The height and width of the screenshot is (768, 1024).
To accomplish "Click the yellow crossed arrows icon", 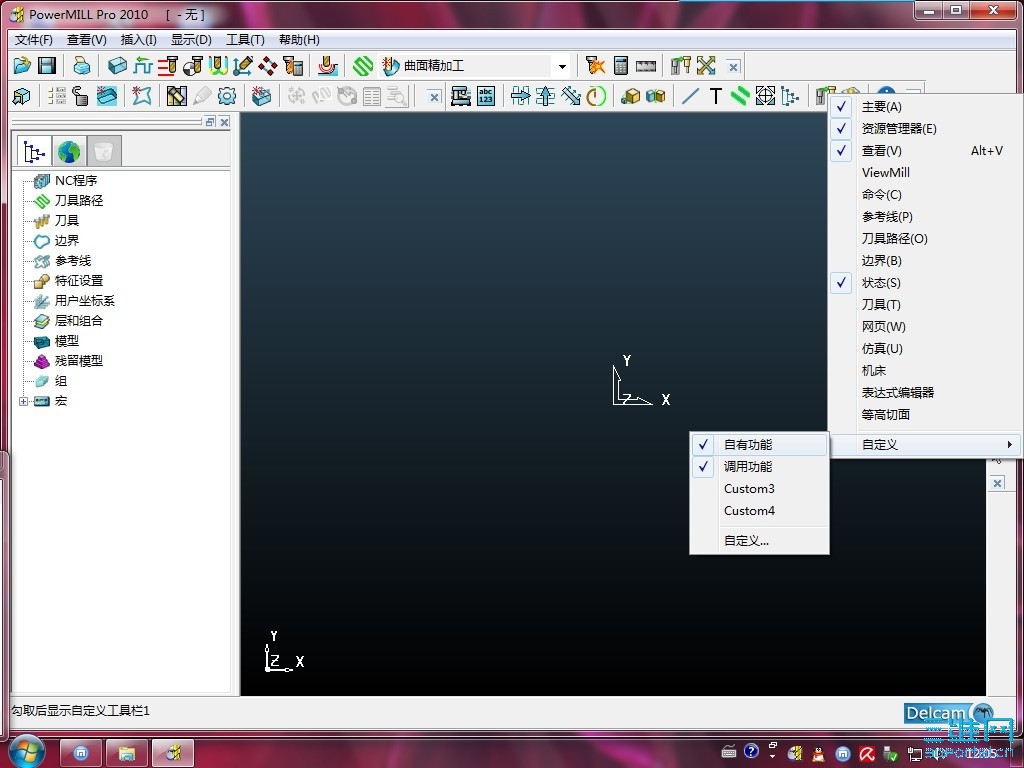I will click(706, 65).
